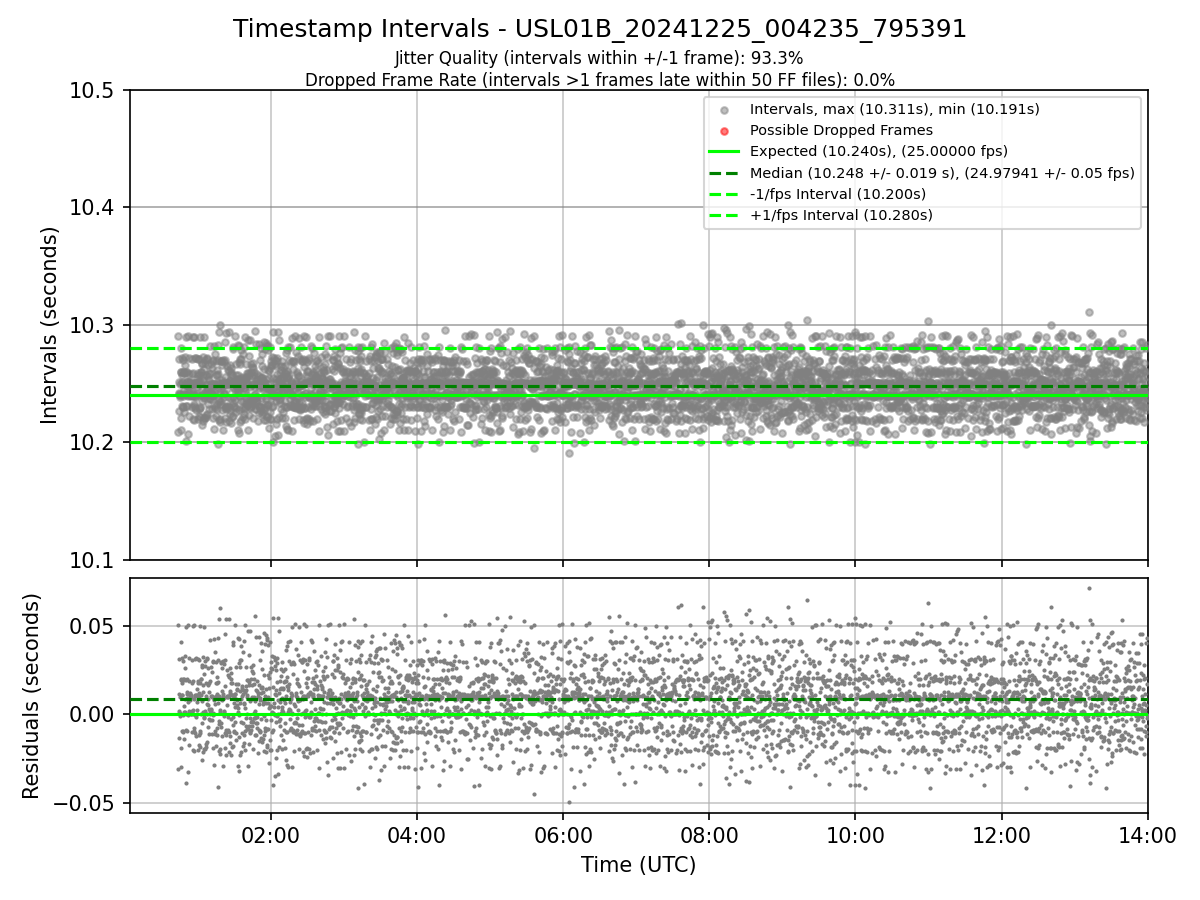The image size is (1200, 900).
Task: Click the red marker beside the Possible Dropped Frames entry
Action: coord(725,130)
